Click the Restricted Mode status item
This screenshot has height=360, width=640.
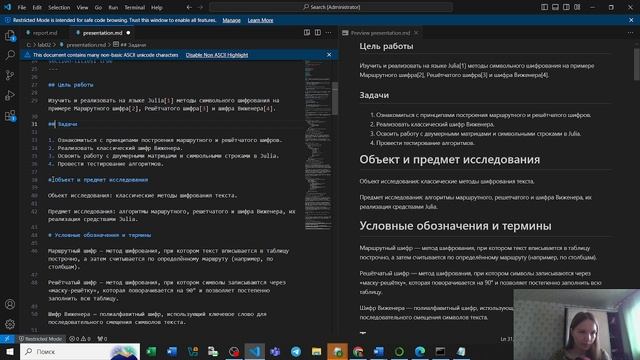pos(40,339)
